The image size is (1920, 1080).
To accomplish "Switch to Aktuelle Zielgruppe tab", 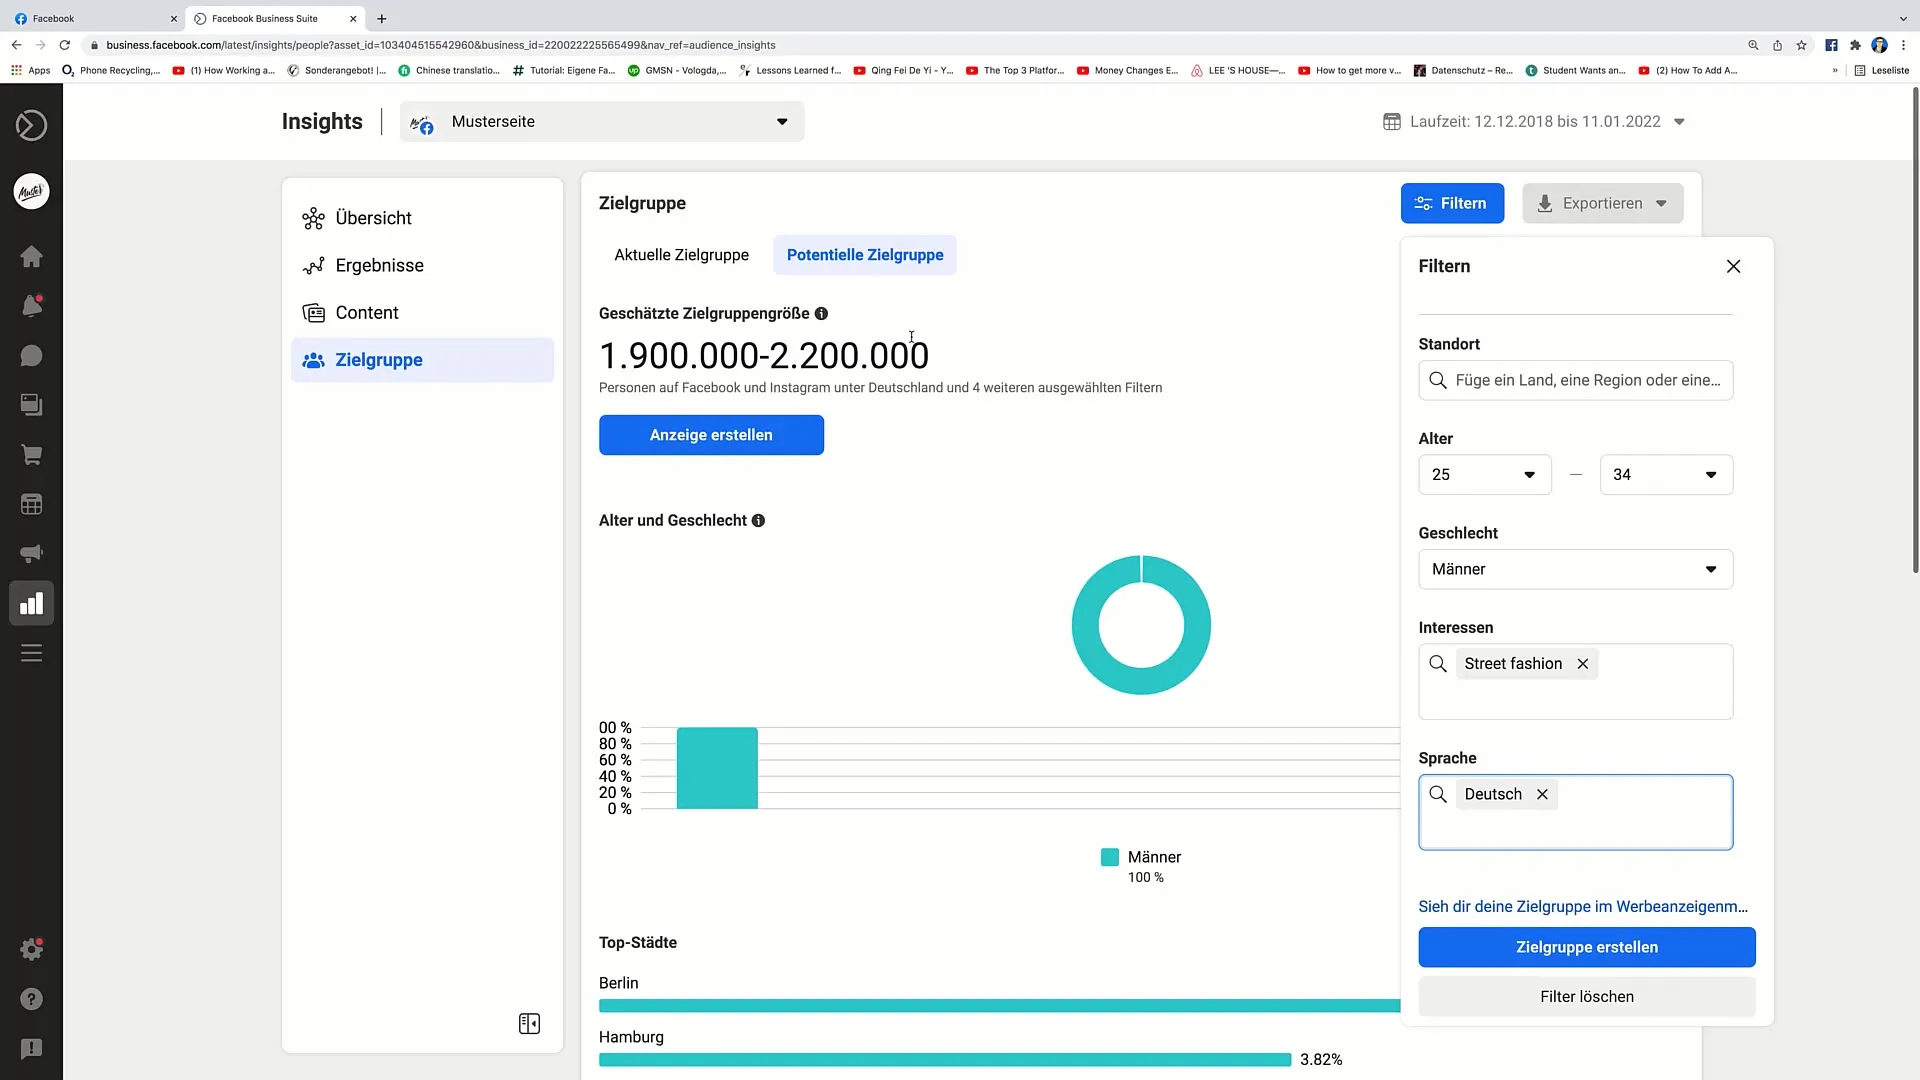I will pos(680,253).
